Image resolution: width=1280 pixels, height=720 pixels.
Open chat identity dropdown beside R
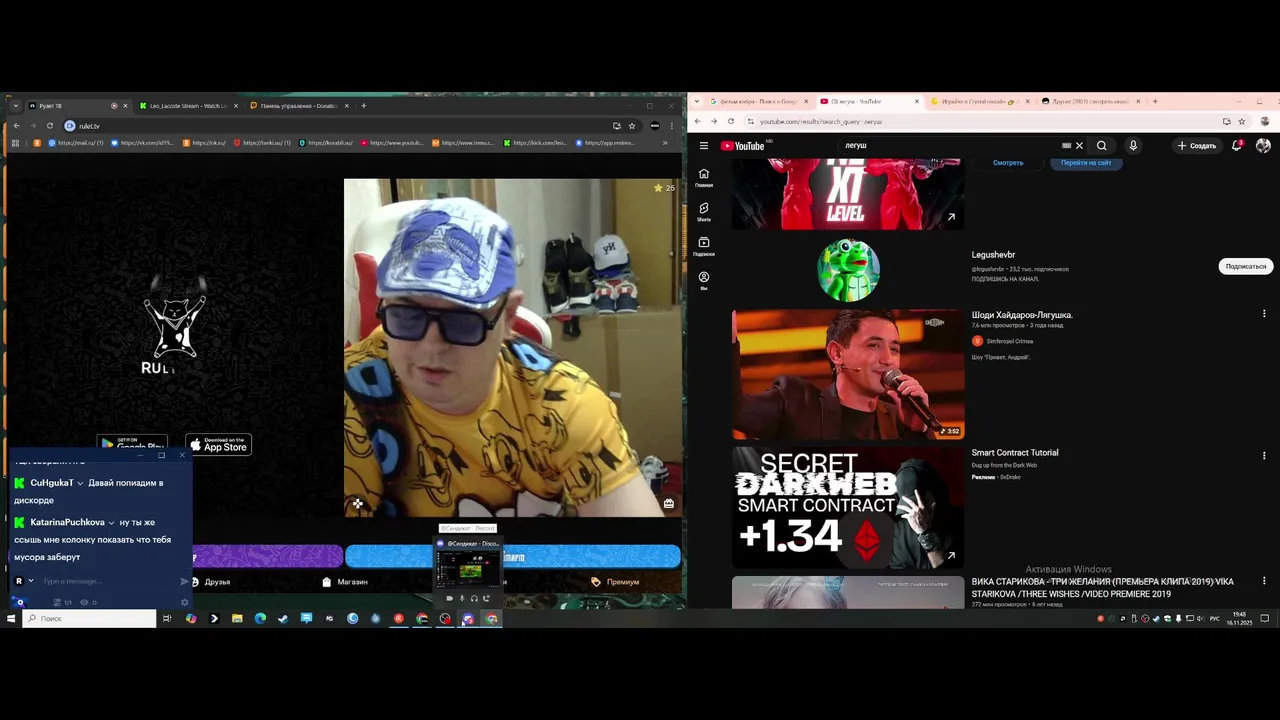[x=31, y=581]
